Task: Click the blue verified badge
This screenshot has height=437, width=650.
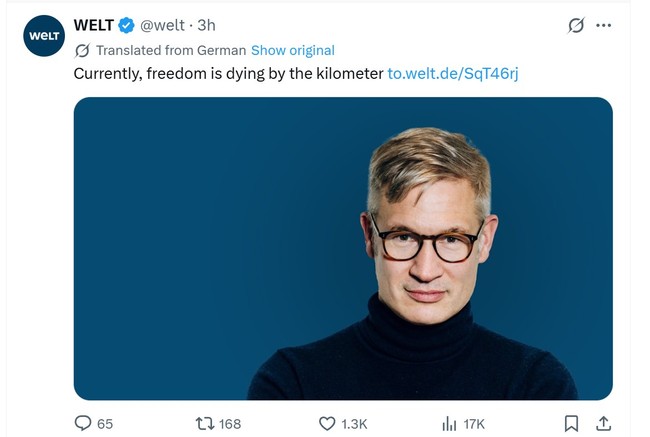Action: click(x=128, y=25)
